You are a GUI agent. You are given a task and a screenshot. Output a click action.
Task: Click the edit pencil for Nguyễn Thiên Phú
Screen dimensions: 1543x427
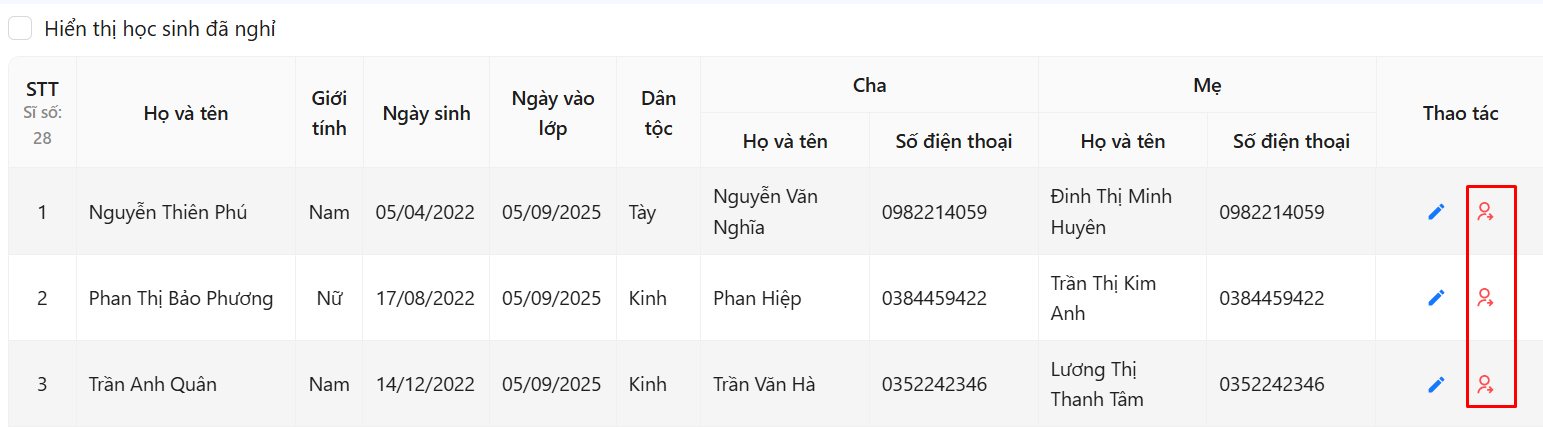coord(1436,212)
